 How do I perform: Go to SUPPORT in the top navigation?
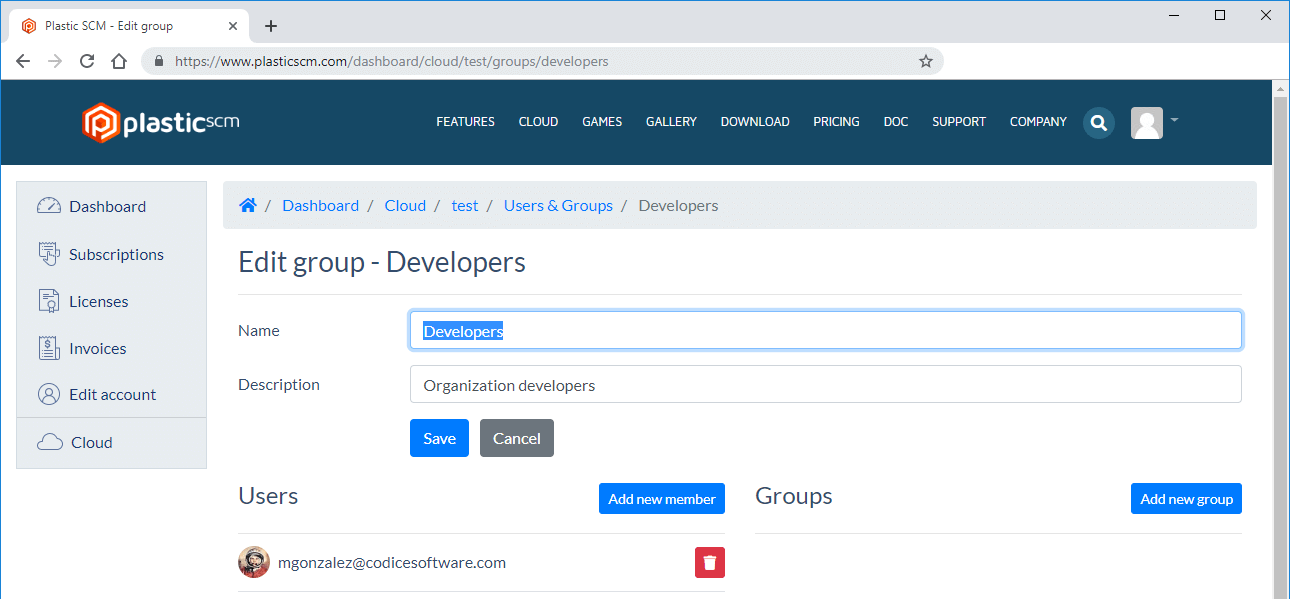[x=959, y=122]
